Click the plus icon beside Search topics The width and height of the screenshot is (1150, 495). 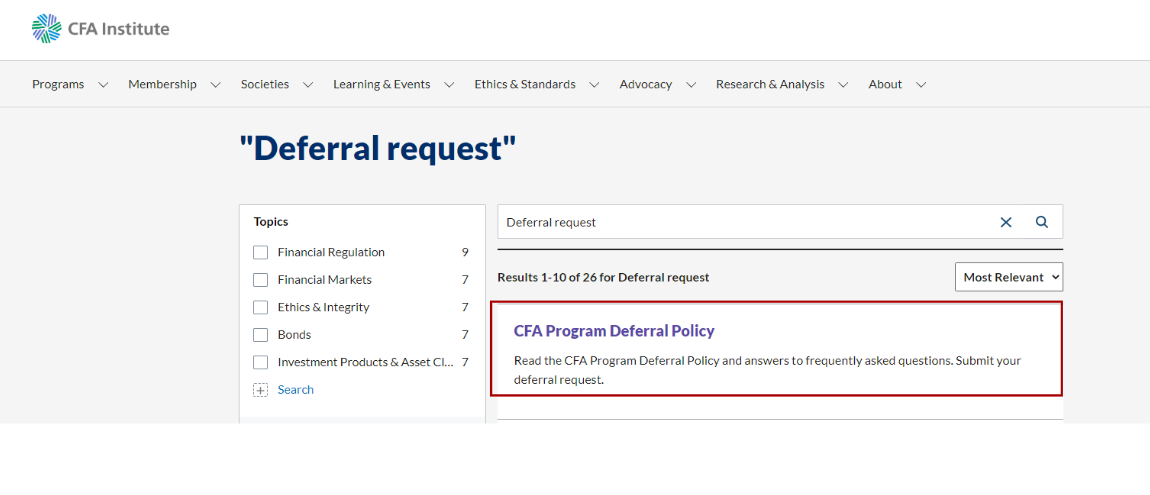260,390
